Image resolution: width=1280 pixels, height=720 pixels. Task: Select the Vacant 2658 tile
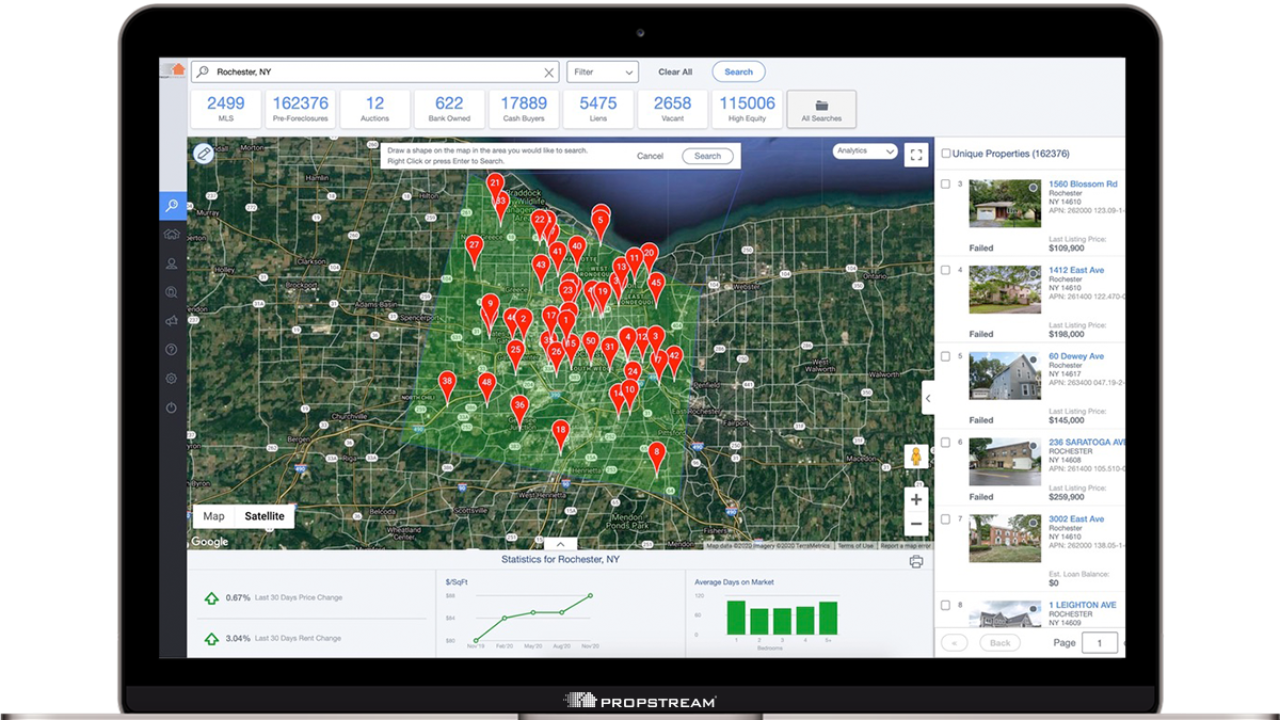(x=673, y=109)
